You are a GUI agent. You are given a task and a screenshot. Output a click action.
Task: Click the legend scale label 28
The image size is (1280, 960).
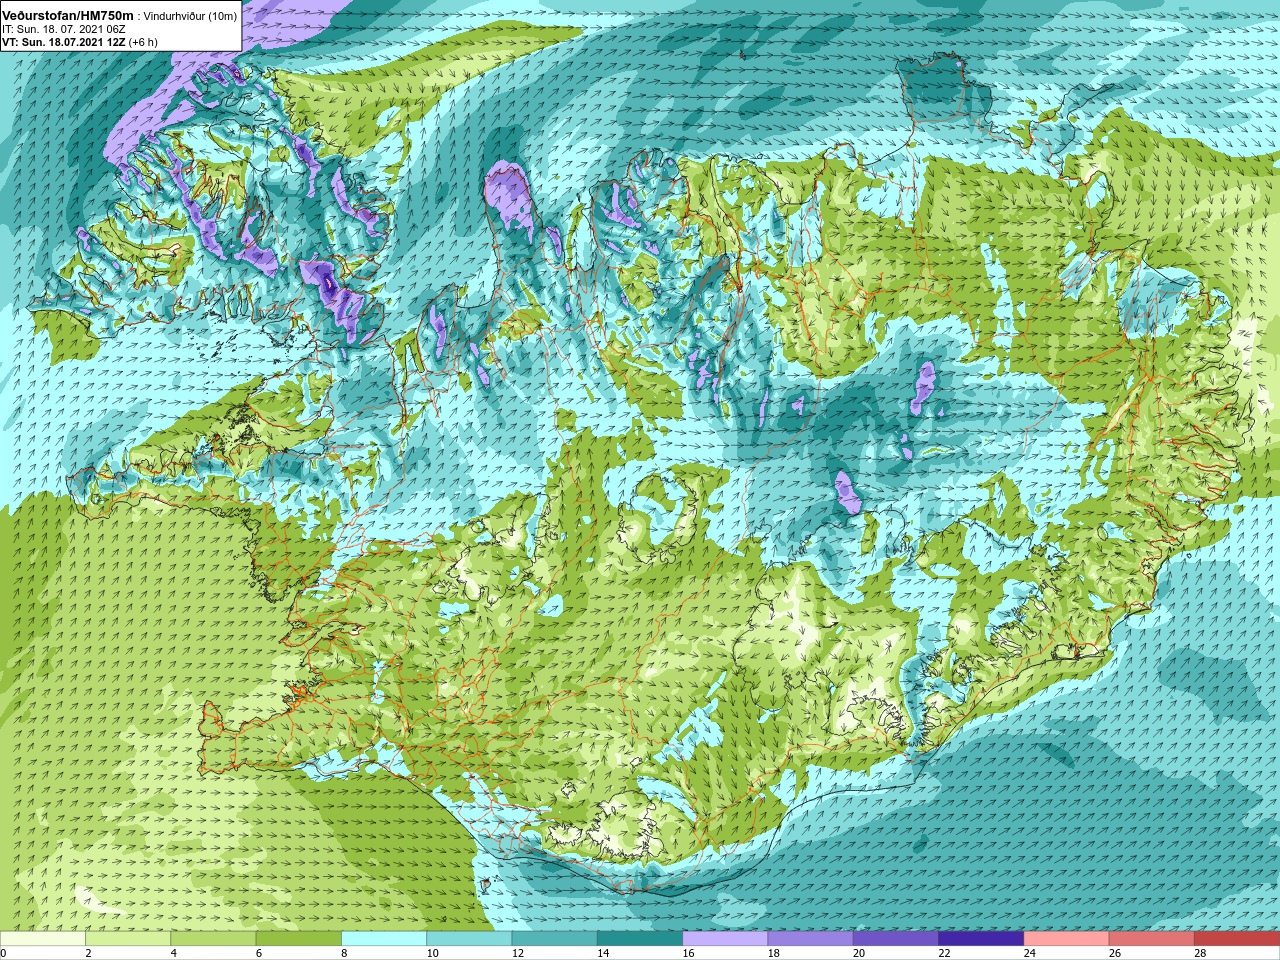click(x=1200, y=953)
